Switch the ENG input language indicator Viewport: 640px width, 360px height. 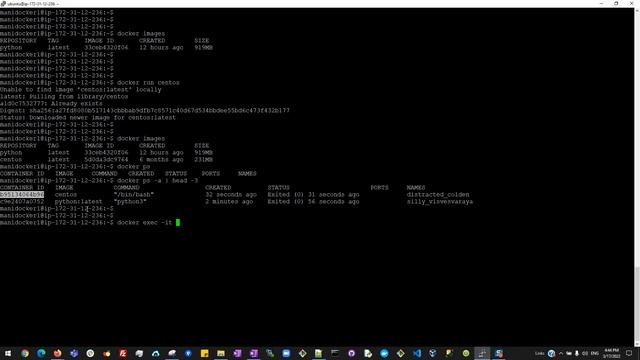click(595, 353)
